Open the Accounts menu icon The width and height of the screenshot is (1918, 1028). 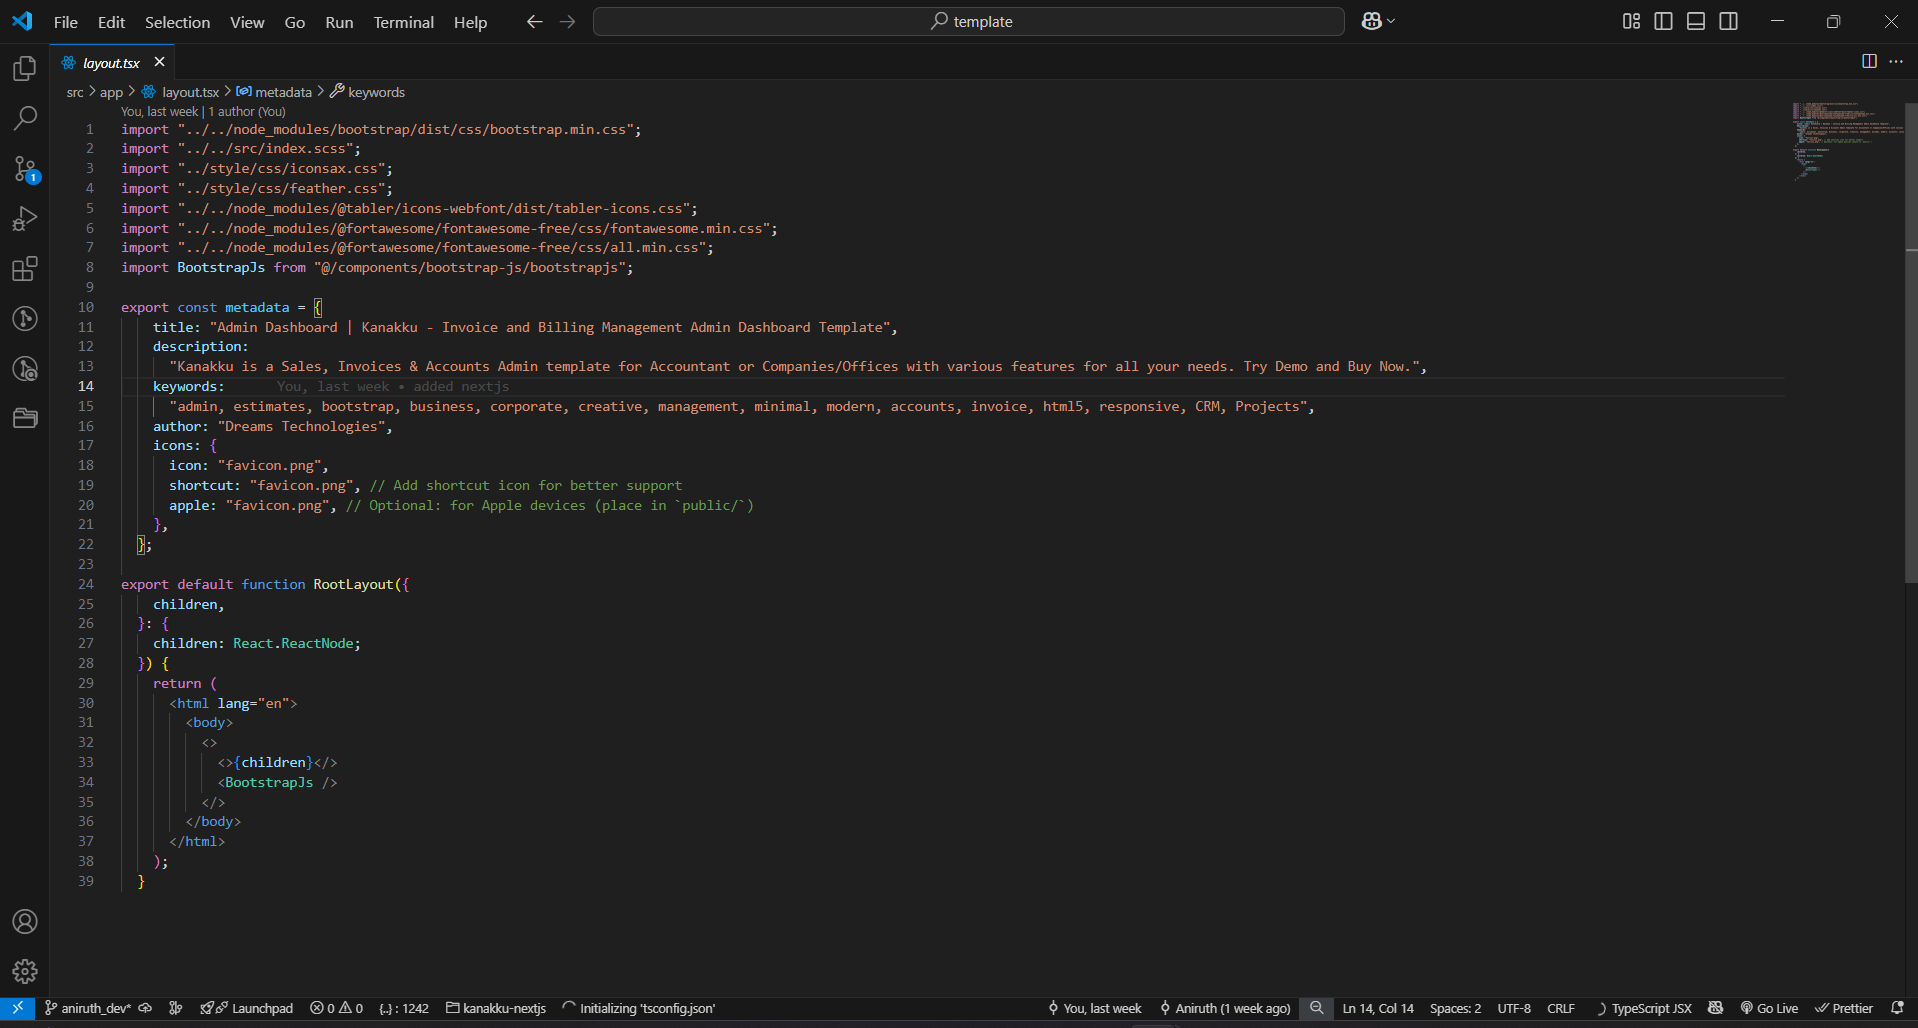click(x=25, y=921)
